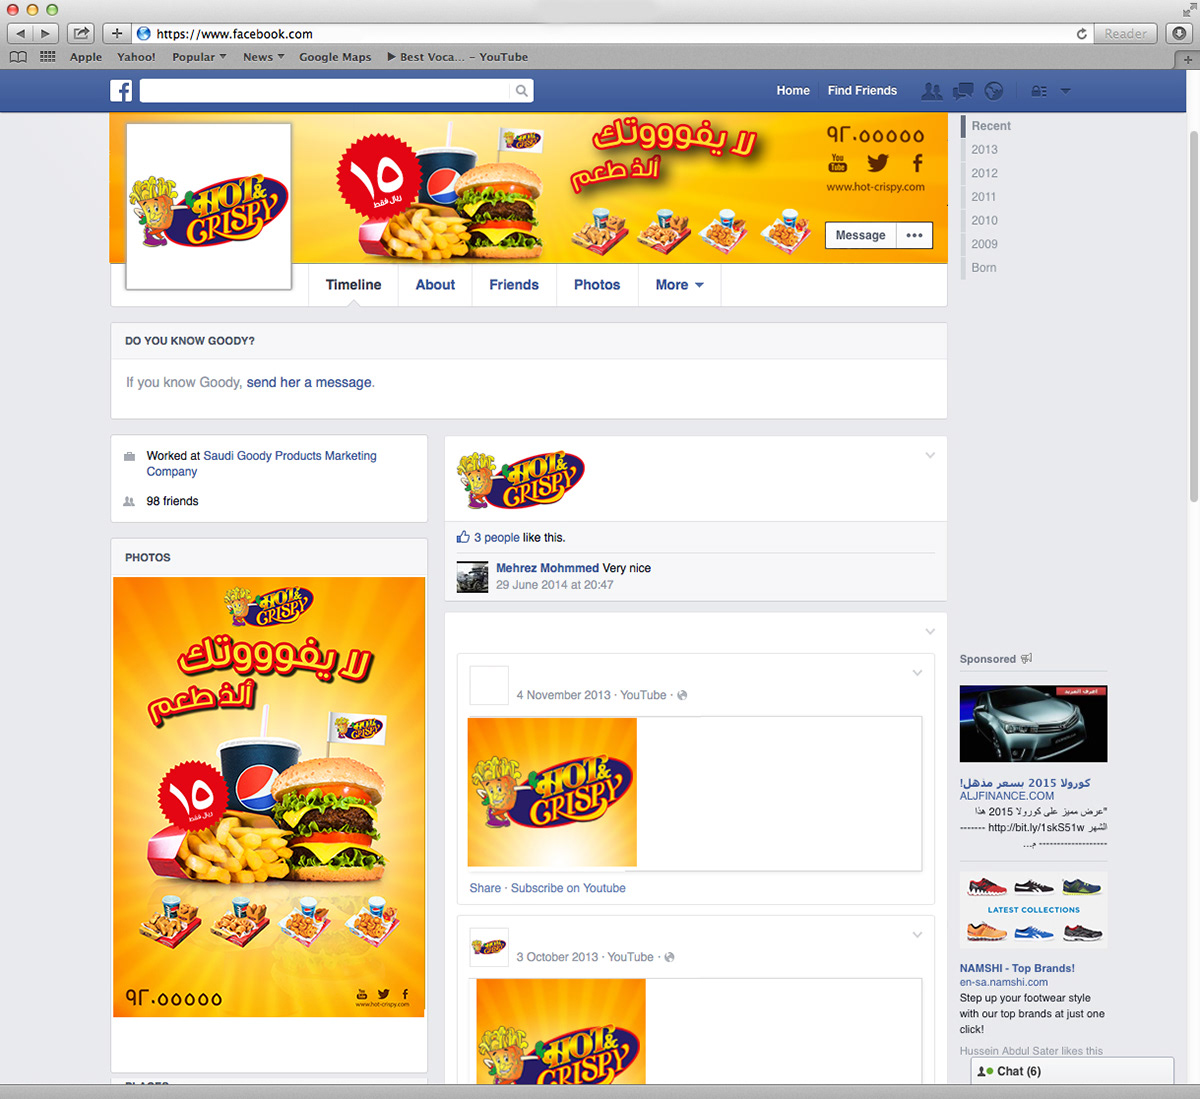Click the Facebook search field
The image size is (1200, 1099).
click(x=325, y=91)
